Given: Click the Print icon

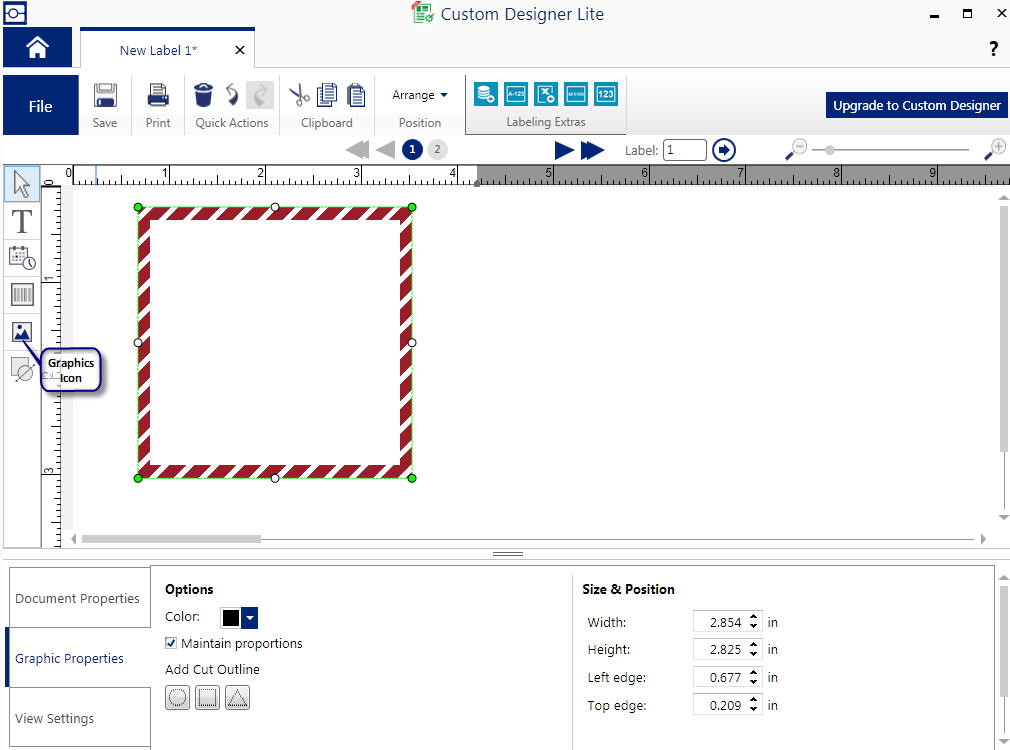Looking at the screenshot, I should tap(158, 96).
